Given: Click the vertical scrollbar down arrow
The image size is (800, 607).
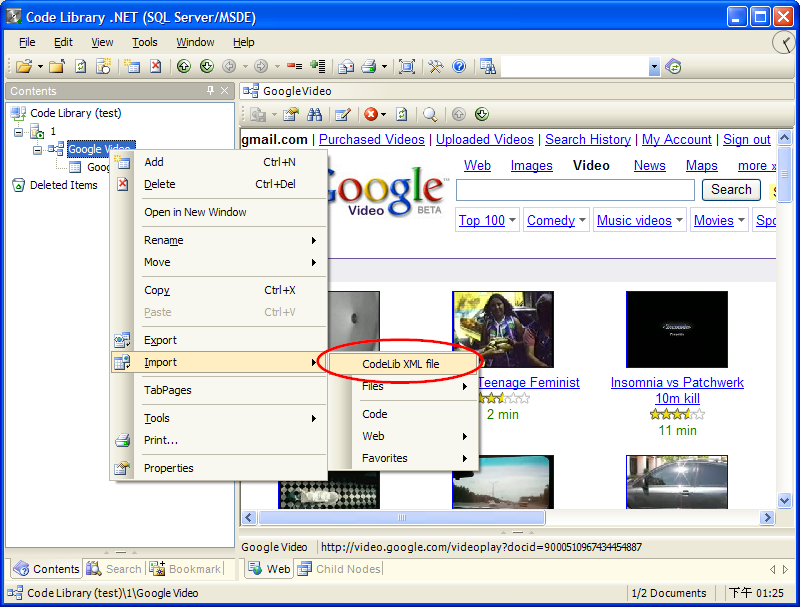Looking at the screenshot, I should (x=784, y=500).
